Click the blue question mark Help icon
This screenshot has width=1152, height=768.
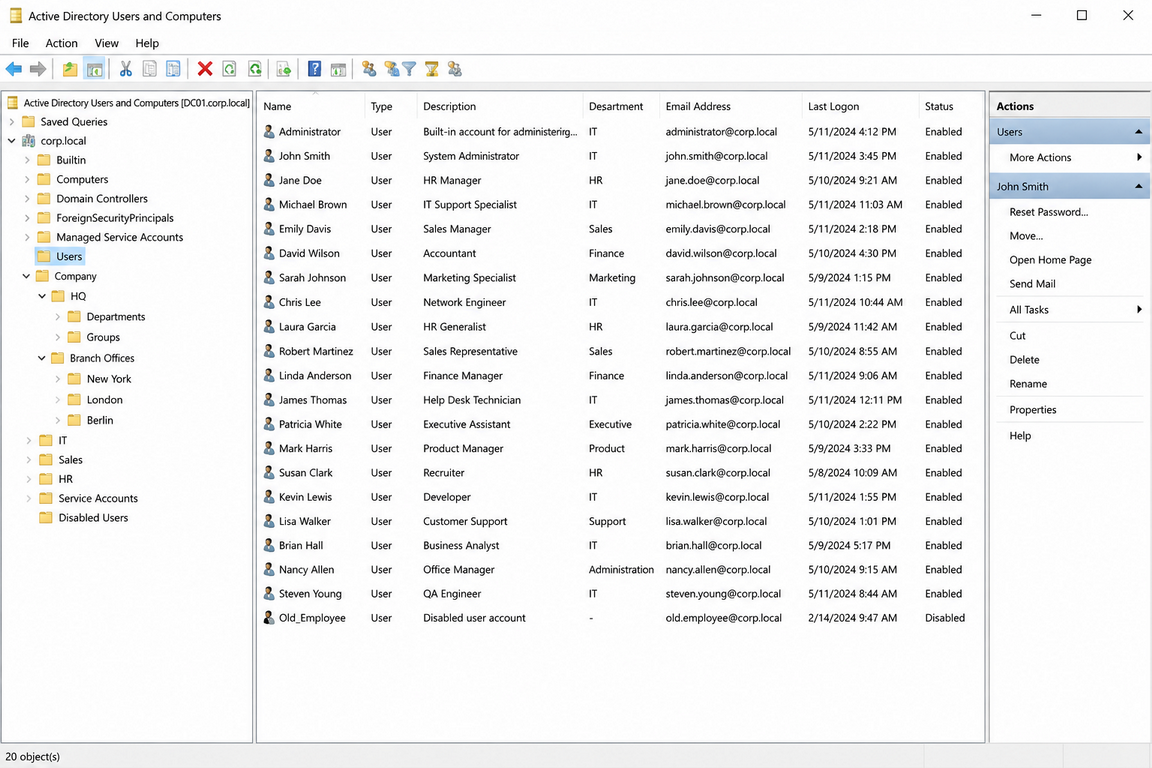tap(314, 69)
